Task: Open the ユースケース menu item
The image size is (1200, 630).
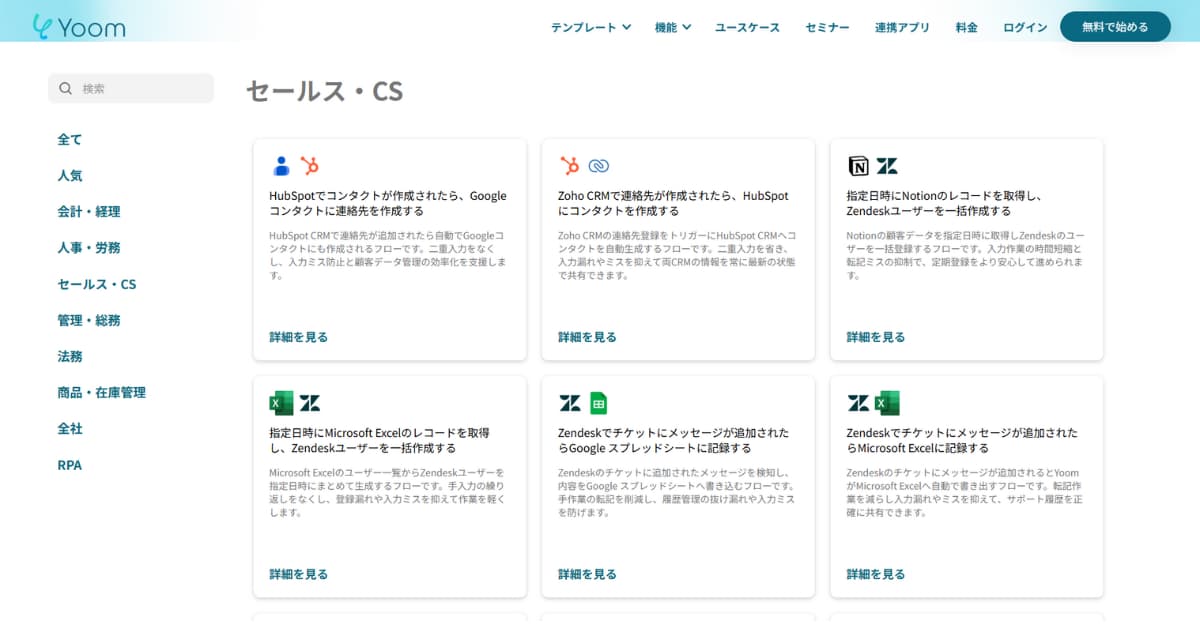Action: click(x=747, y=27)
